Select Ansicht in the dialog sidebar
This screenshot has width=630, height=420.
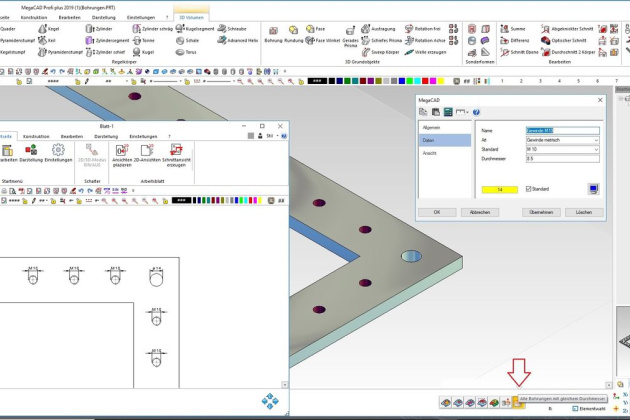(x=429, y=153)
